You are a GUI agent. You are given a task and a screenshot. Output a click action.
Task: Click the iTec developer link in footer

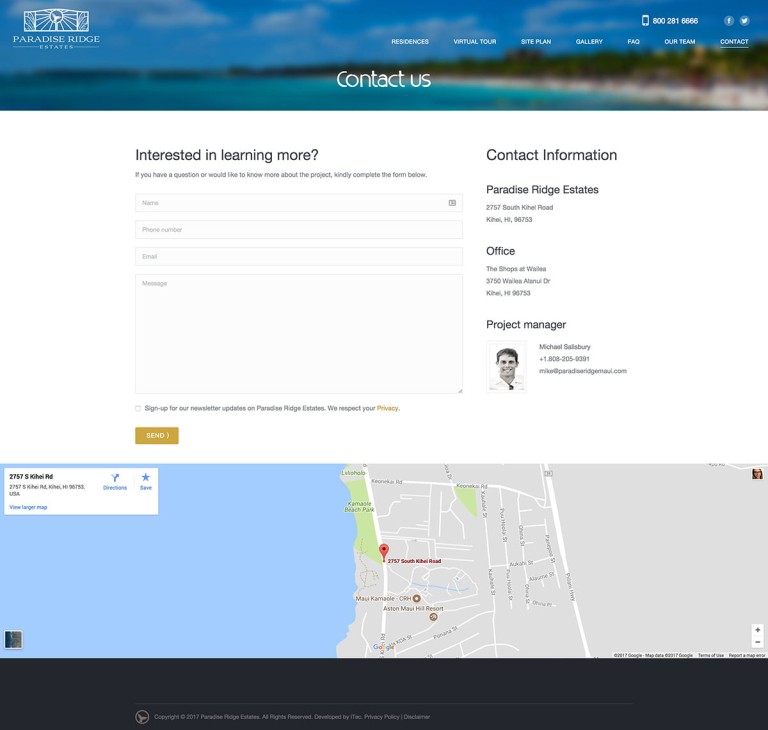point(356,717)
